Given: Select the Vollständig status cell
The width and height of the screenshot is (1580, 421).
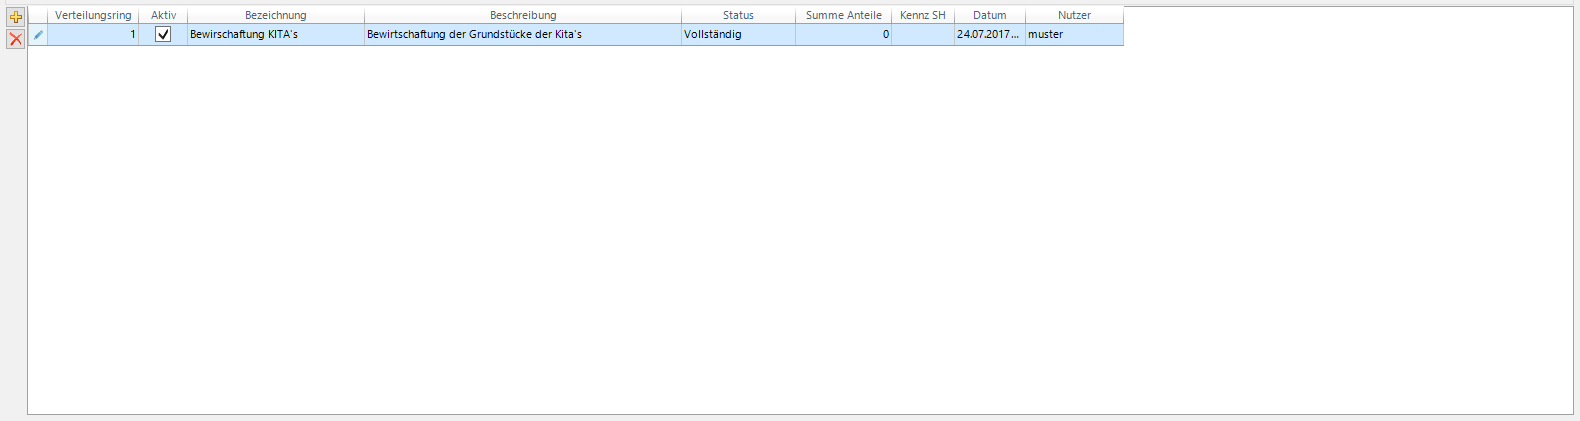Looking at the screenshot, I should [x=738, y=34].
